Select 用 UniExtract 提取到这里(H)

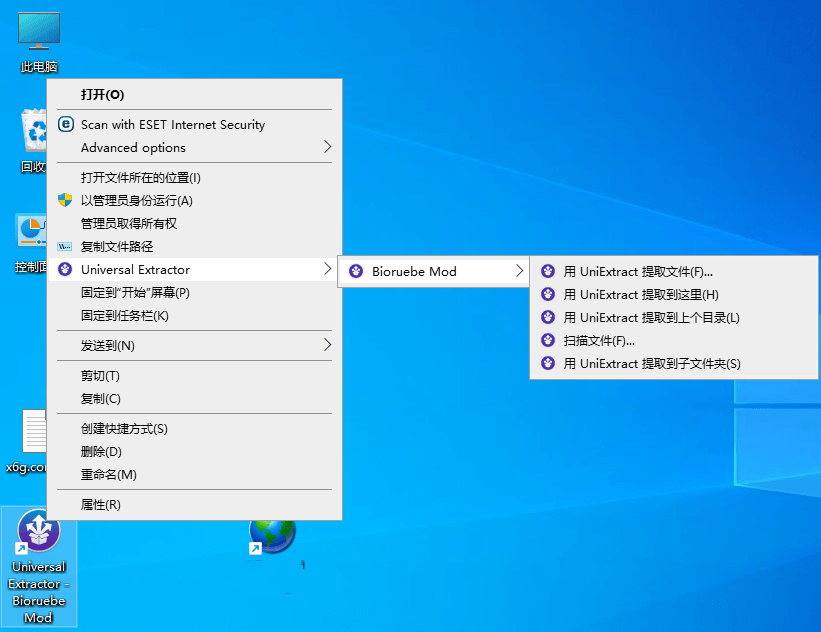[641, 294]
